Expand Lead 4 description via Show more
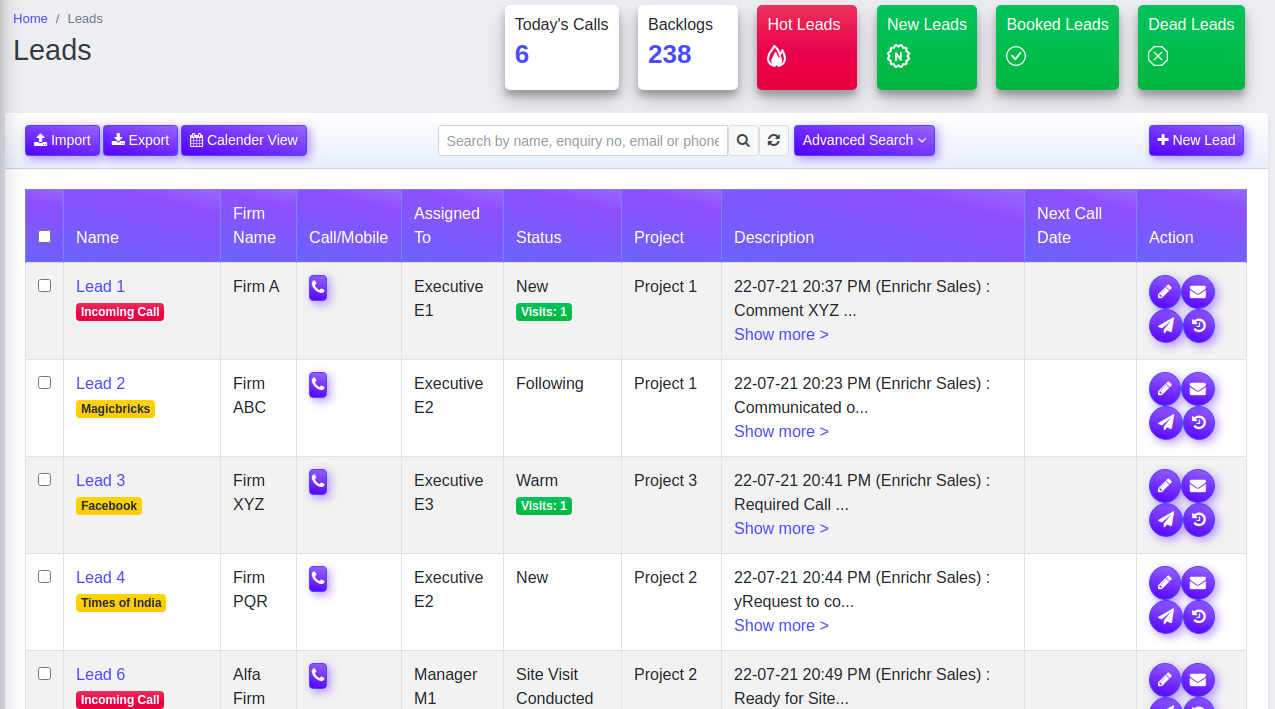This screenshot has width=1275, height=709. coord(781,625)
